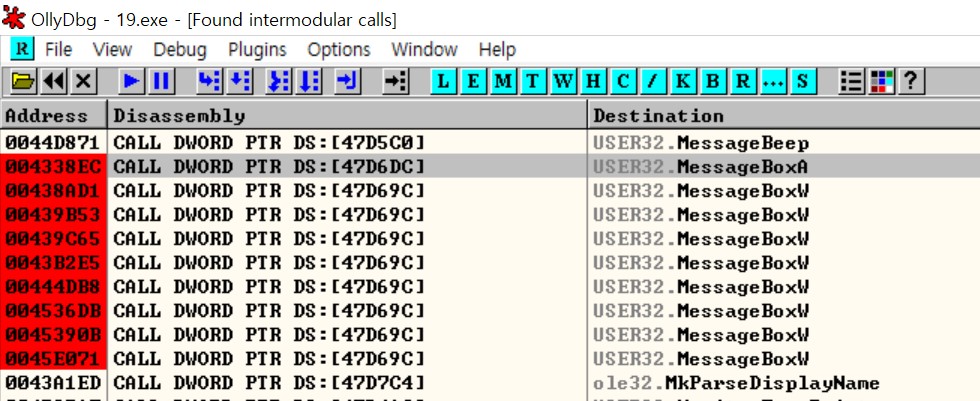Select row at address 0044D871
Screen dimensions: 980x401
point(490,143)
